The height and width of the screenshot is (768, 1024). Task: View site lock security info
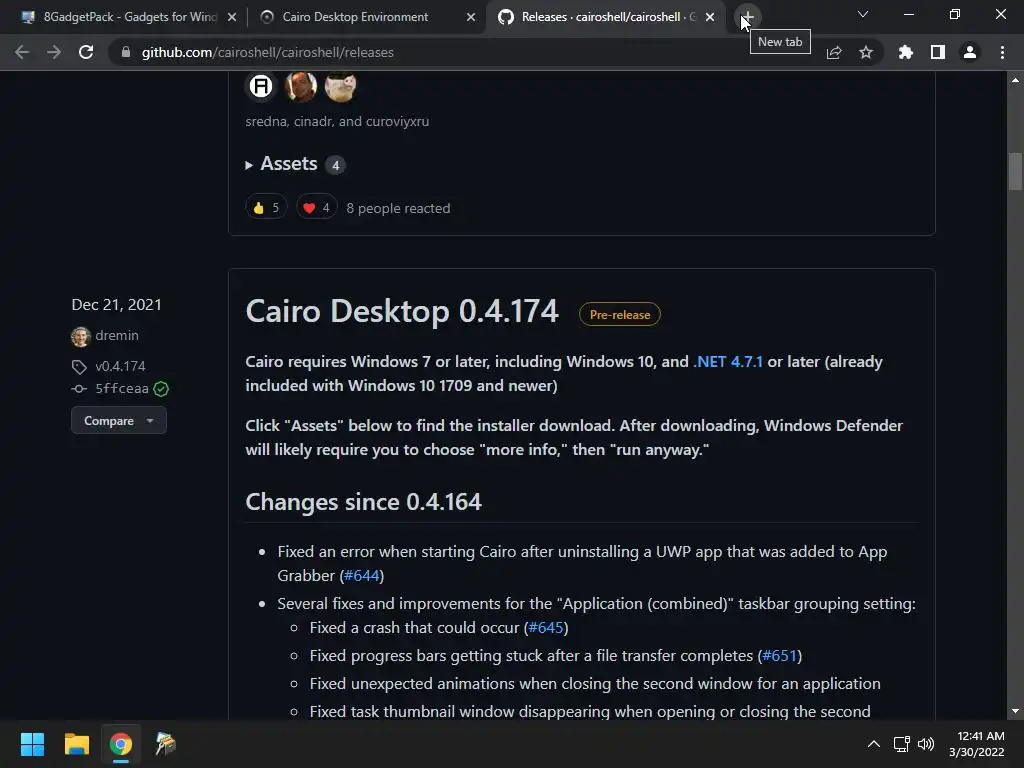(126, 52)
